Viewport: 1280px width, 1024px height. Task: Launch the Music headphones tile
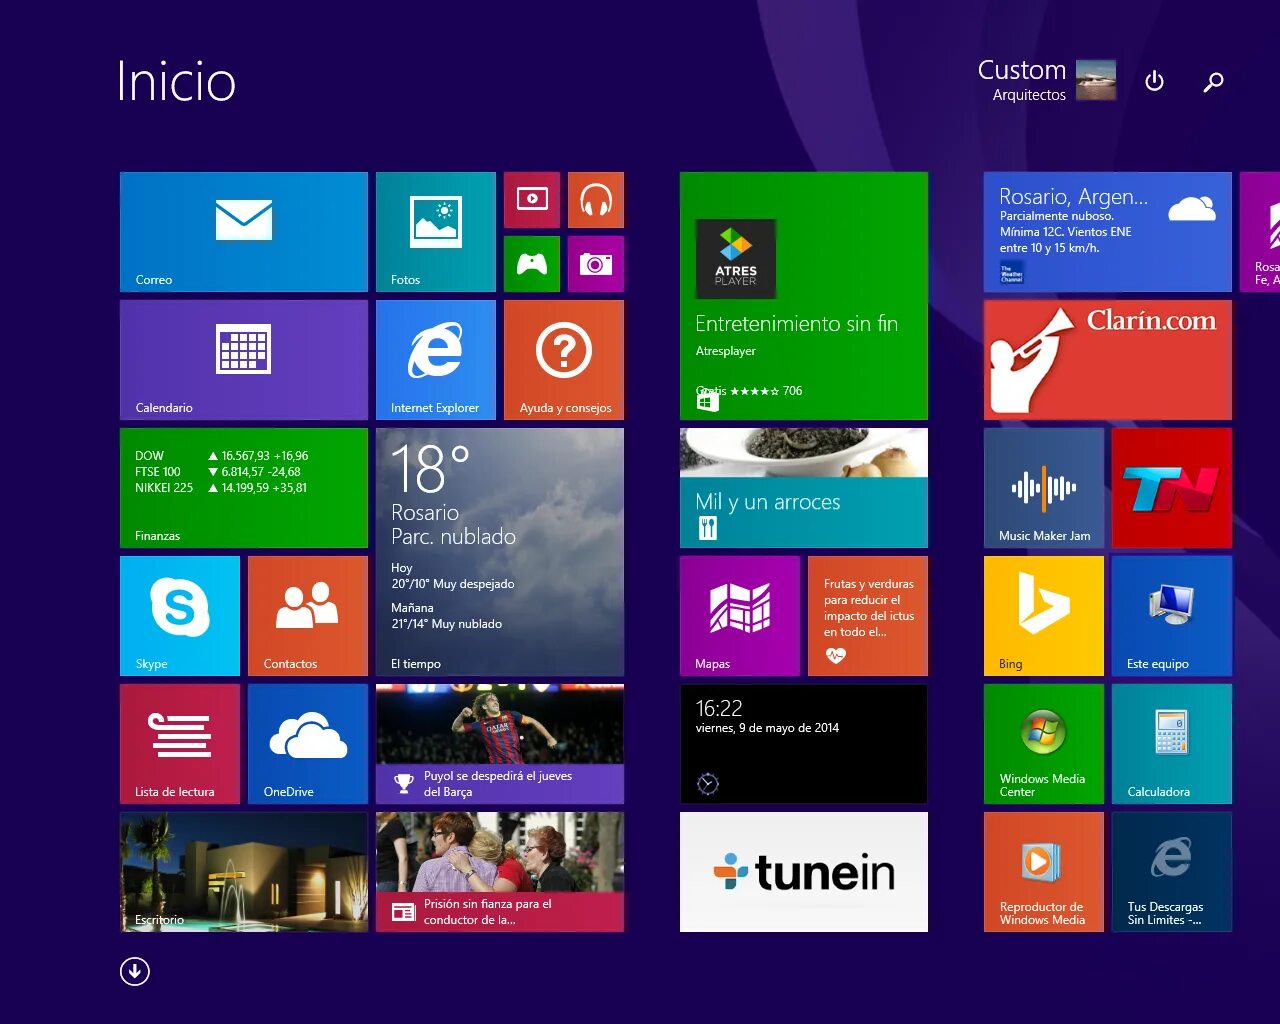point(596,200)
